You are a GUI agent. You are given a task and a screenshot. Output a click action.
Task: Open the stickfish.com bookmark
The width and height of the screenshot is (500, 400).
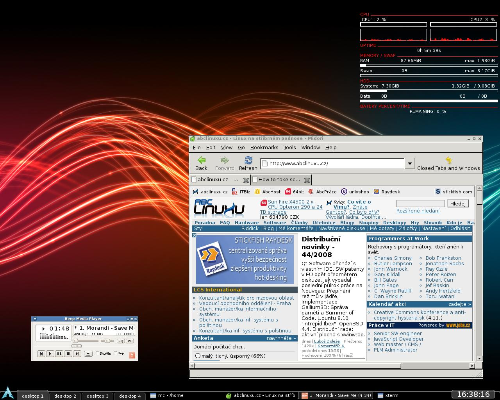point(454,192)
